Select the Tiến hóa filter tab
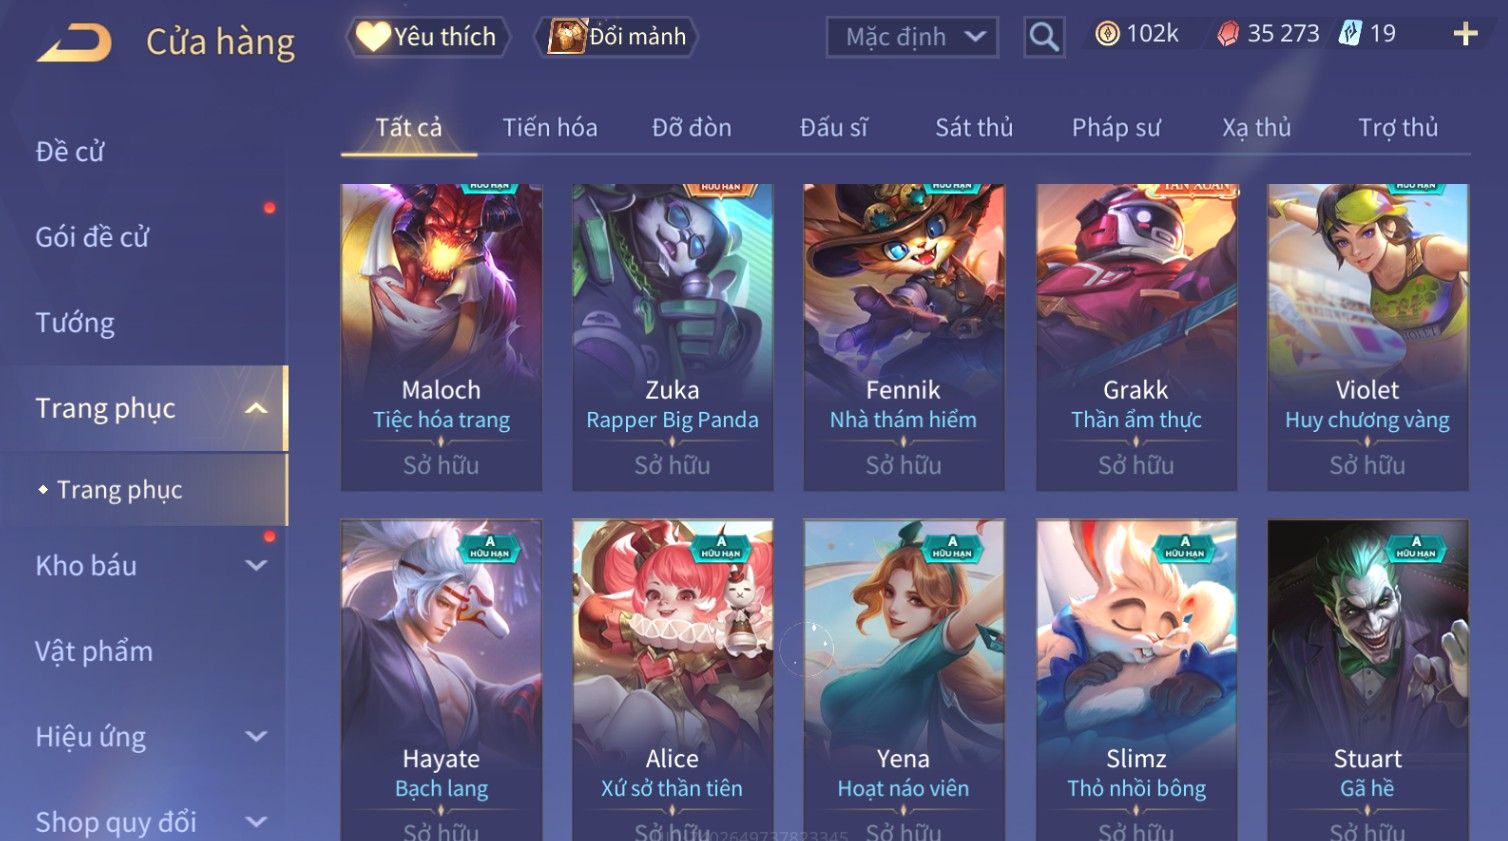This screenshot has width=1508, height=841. pyautogui.click(x=550, y=127)
